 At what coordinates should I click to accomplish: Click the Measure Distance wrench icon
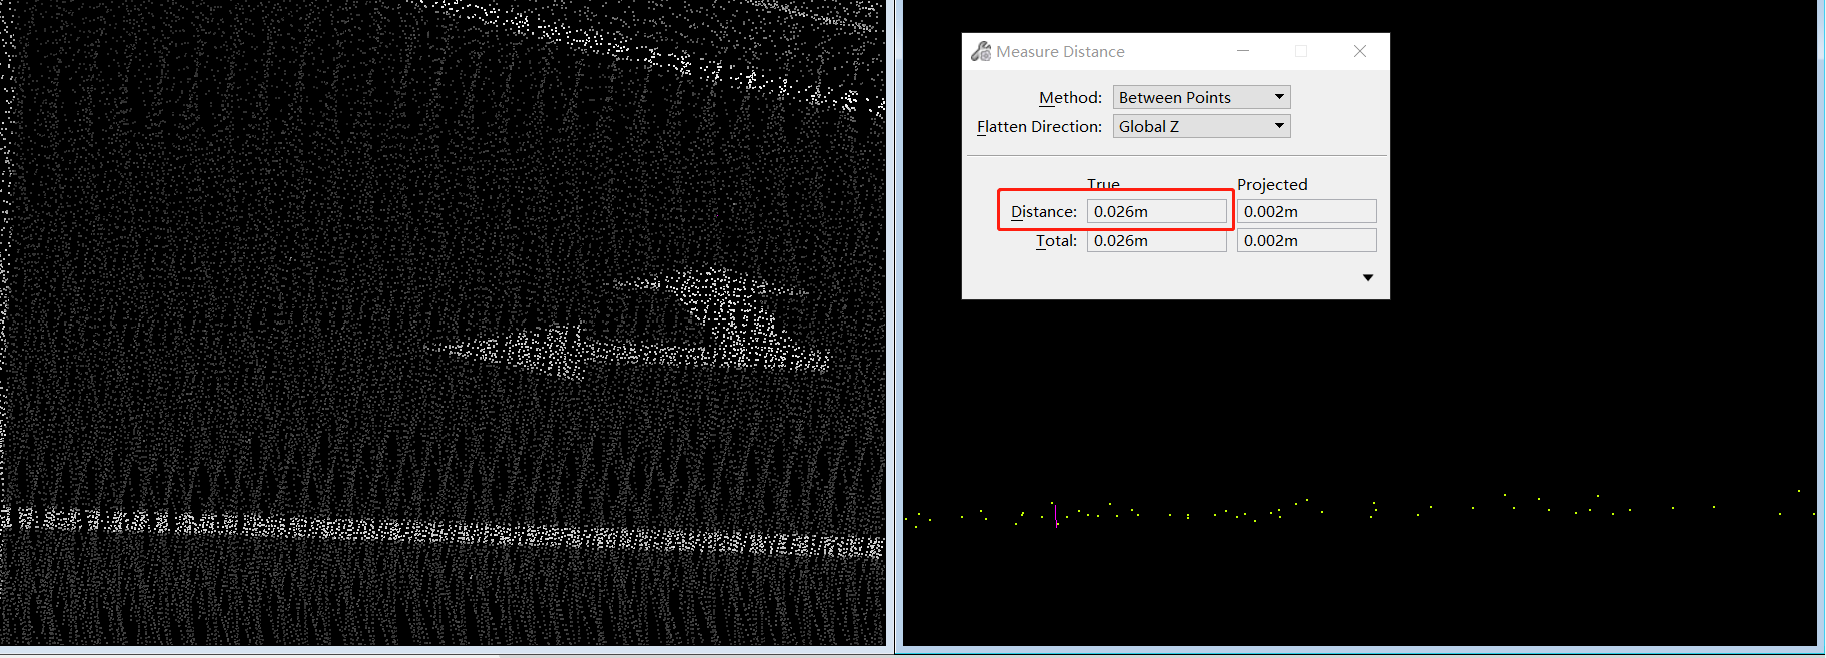pyautogui.click(x=981, y=51)
